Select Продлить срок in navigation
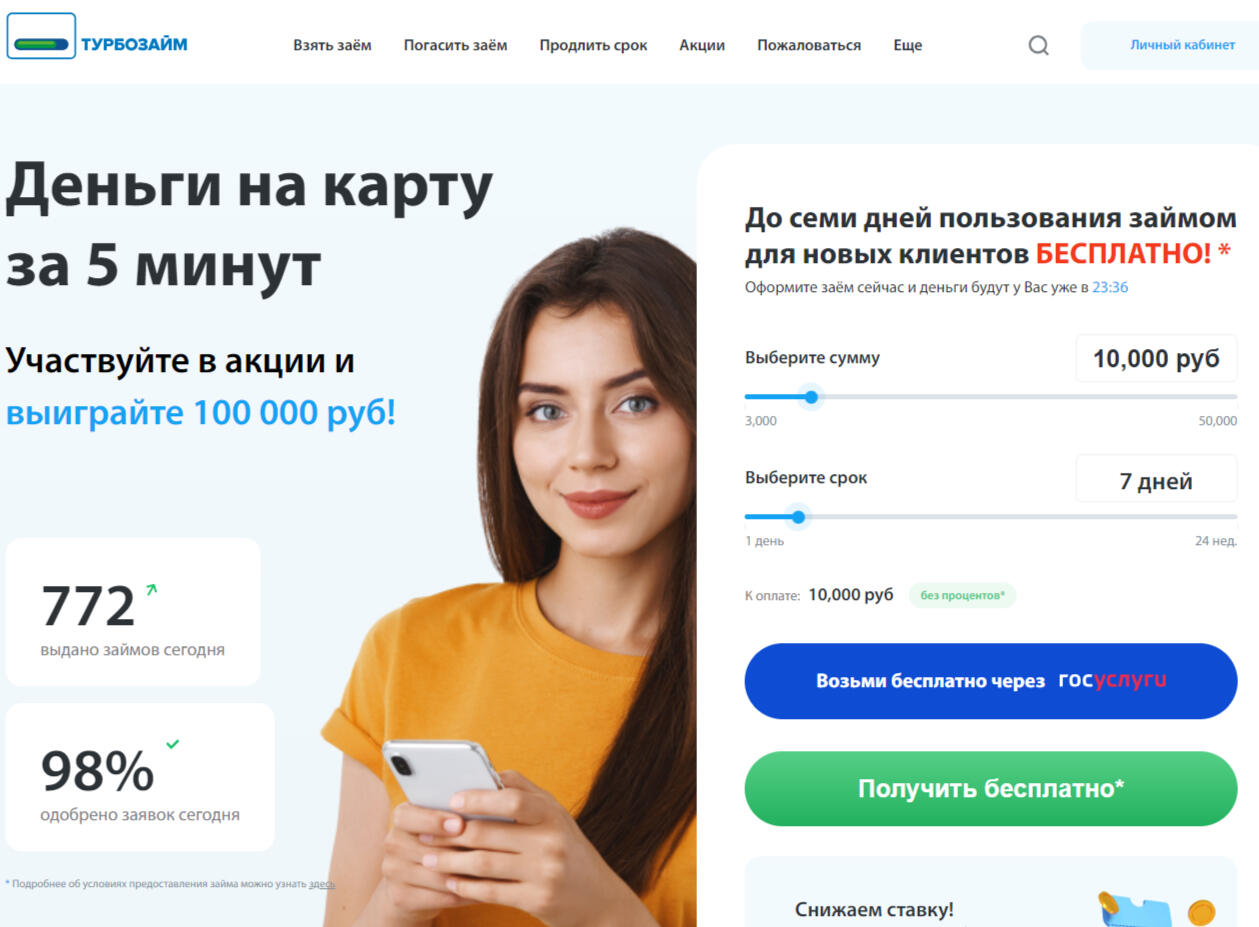Viewport: 1259px width, 927px height. [x=593, y=45]
